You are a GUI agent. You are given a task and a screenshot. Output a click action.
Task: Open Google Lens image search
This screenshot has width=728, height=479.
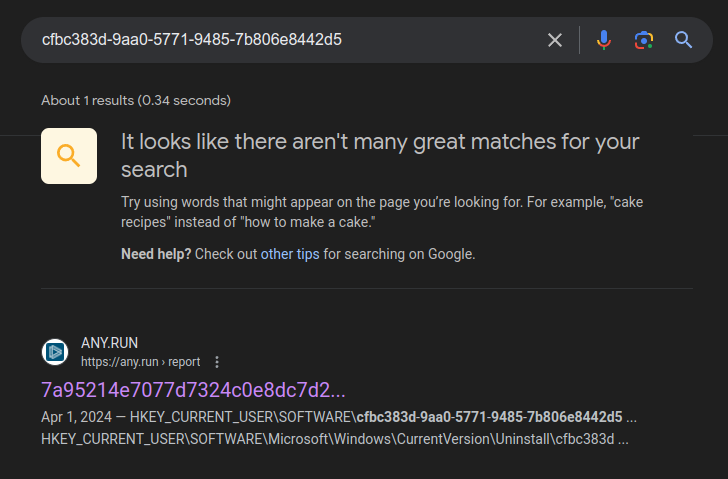point(643,40)
